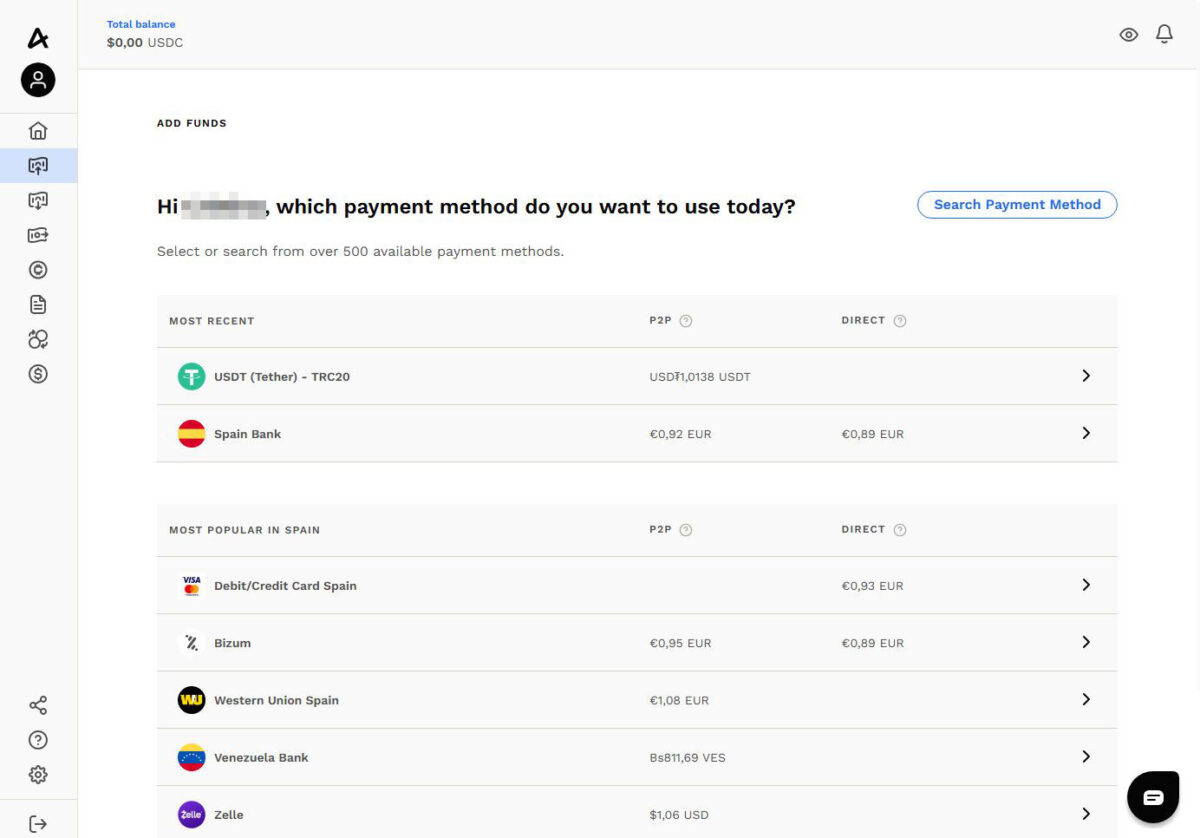This screenshot has height=838, width=1200.
Task: Open the Send money sidebar icon
Action: (38, 236)
